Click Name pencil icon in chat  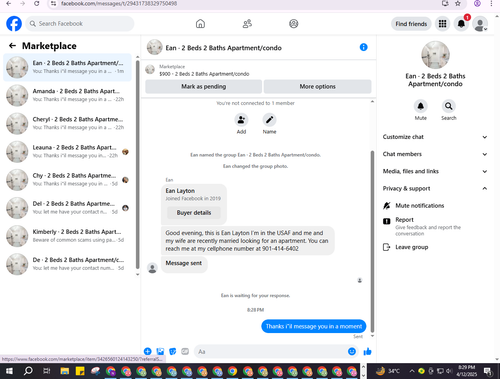[269, 120]
